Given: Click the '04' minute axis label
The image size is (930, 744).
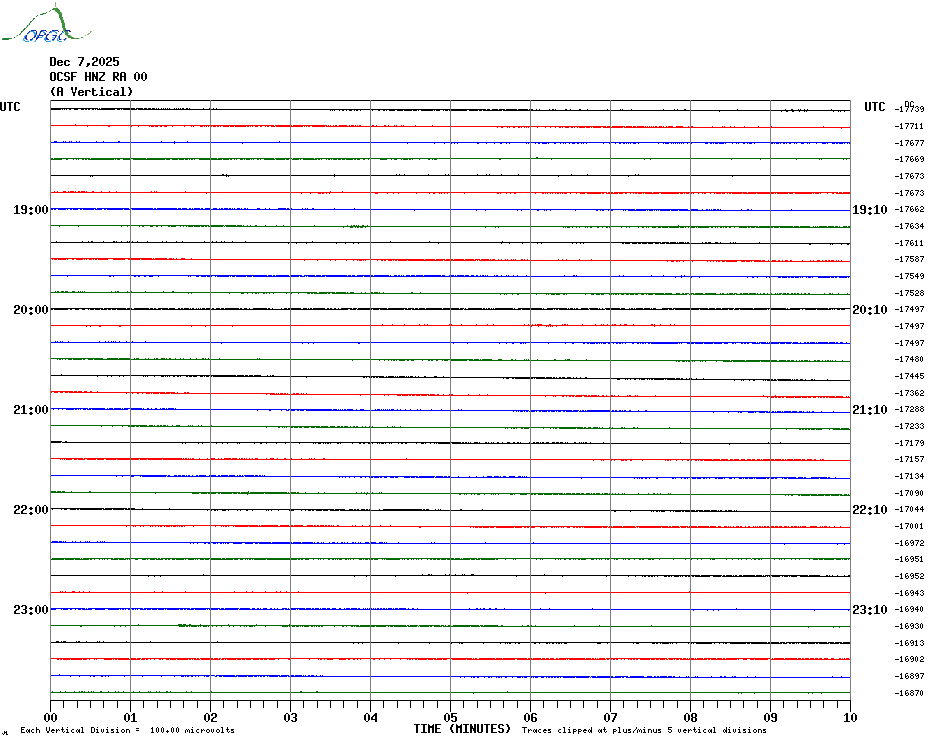Looking at the screenshot, I should point(371,717).
